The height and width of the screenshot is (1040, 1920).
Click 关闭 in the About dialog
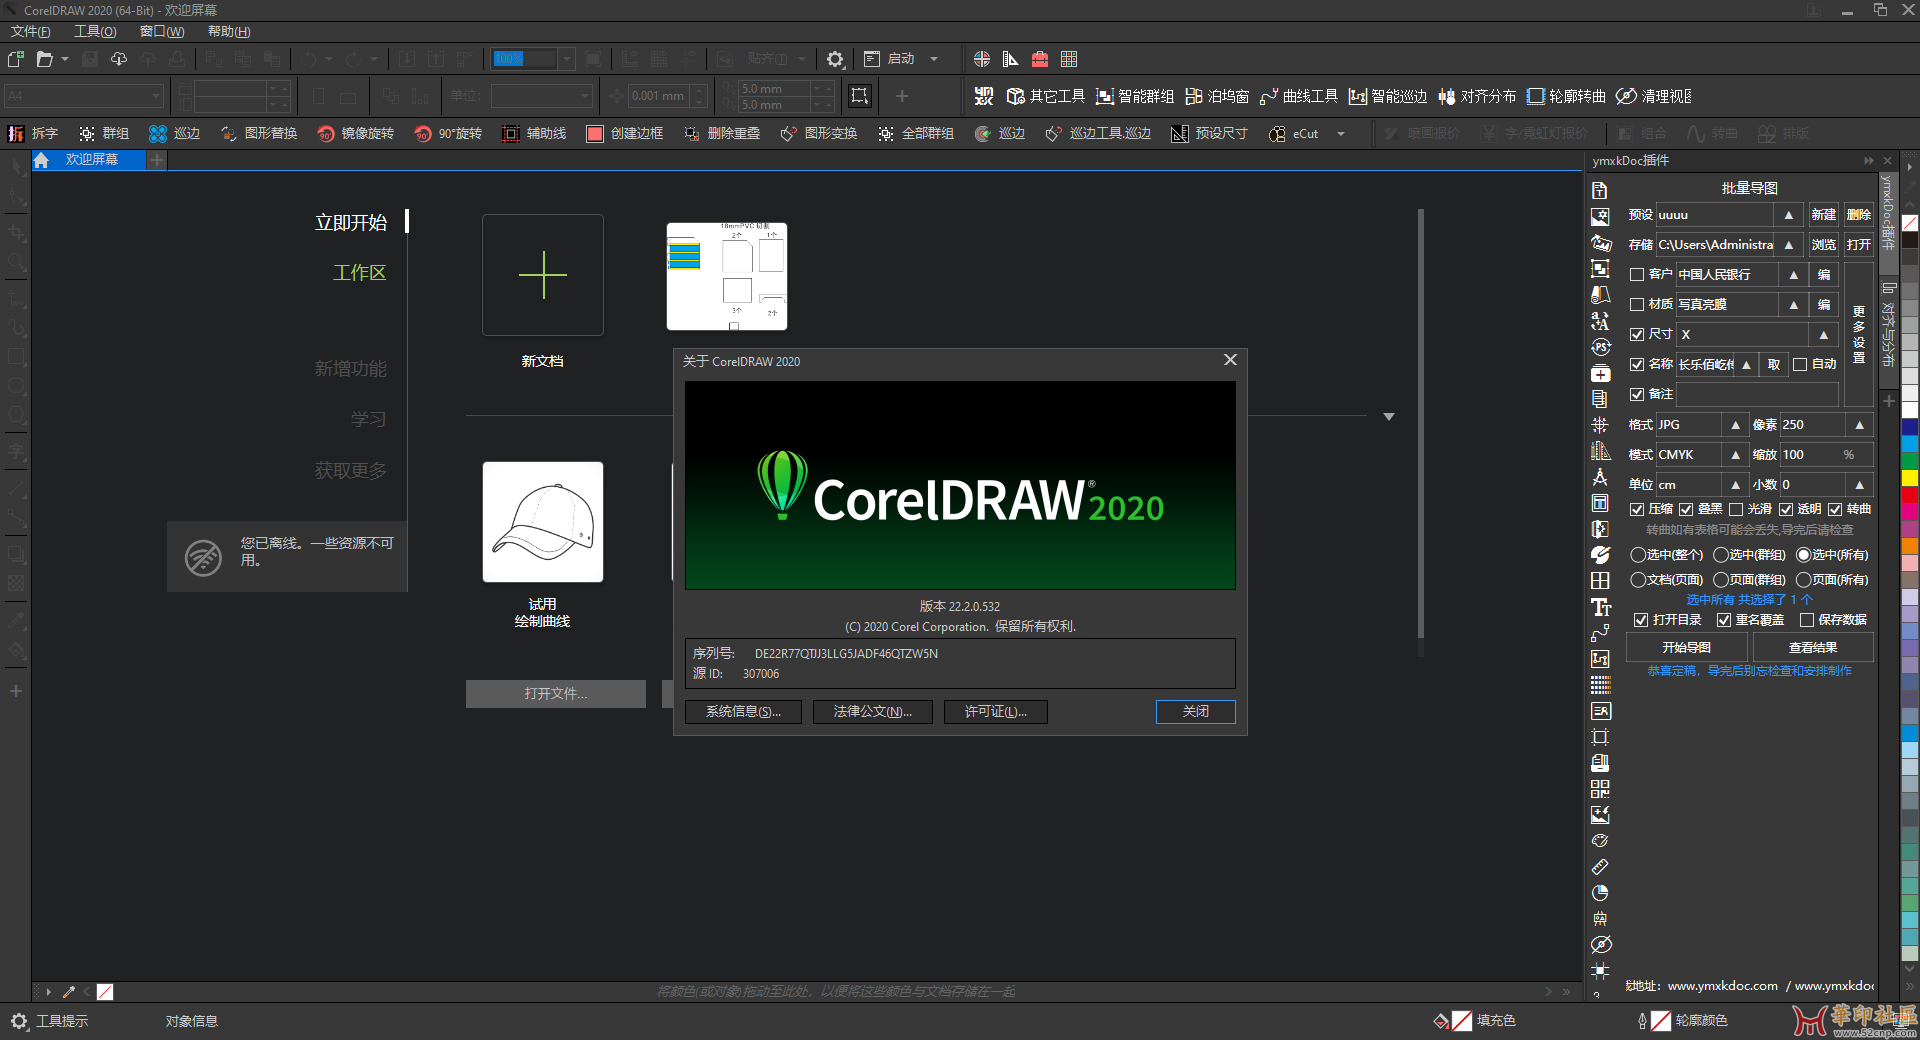pos(1196,711)
